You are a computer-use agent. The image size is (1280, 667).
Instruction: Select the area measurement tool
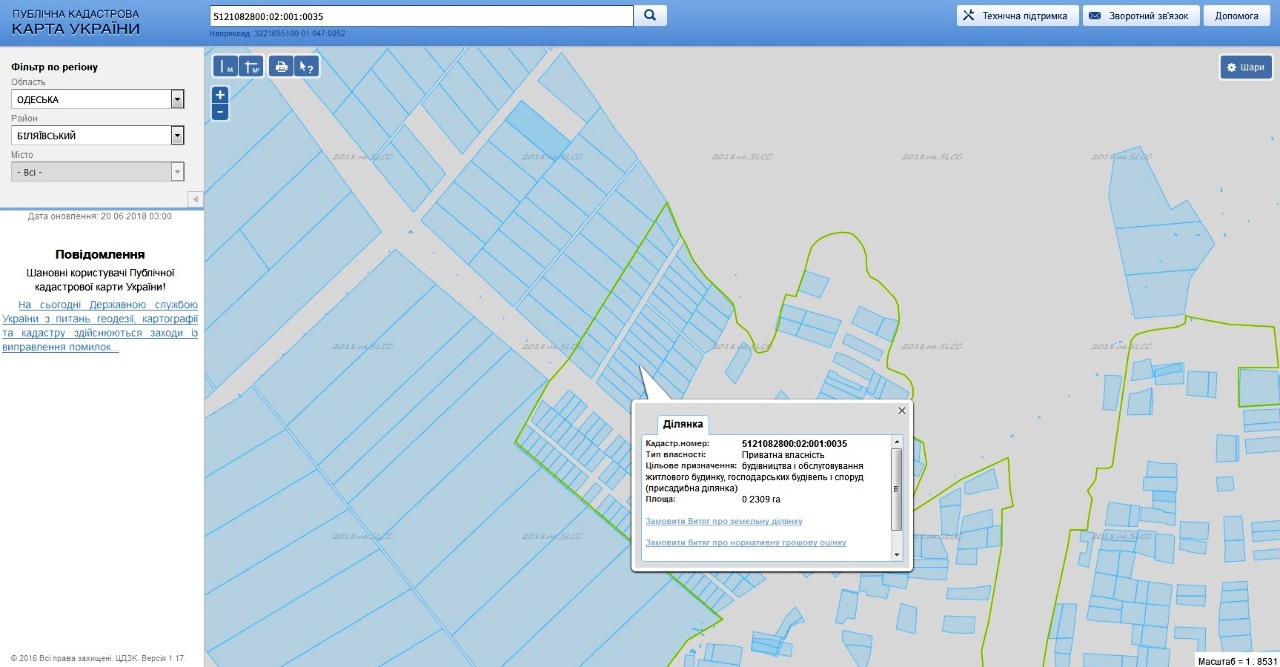pos(252,67)
